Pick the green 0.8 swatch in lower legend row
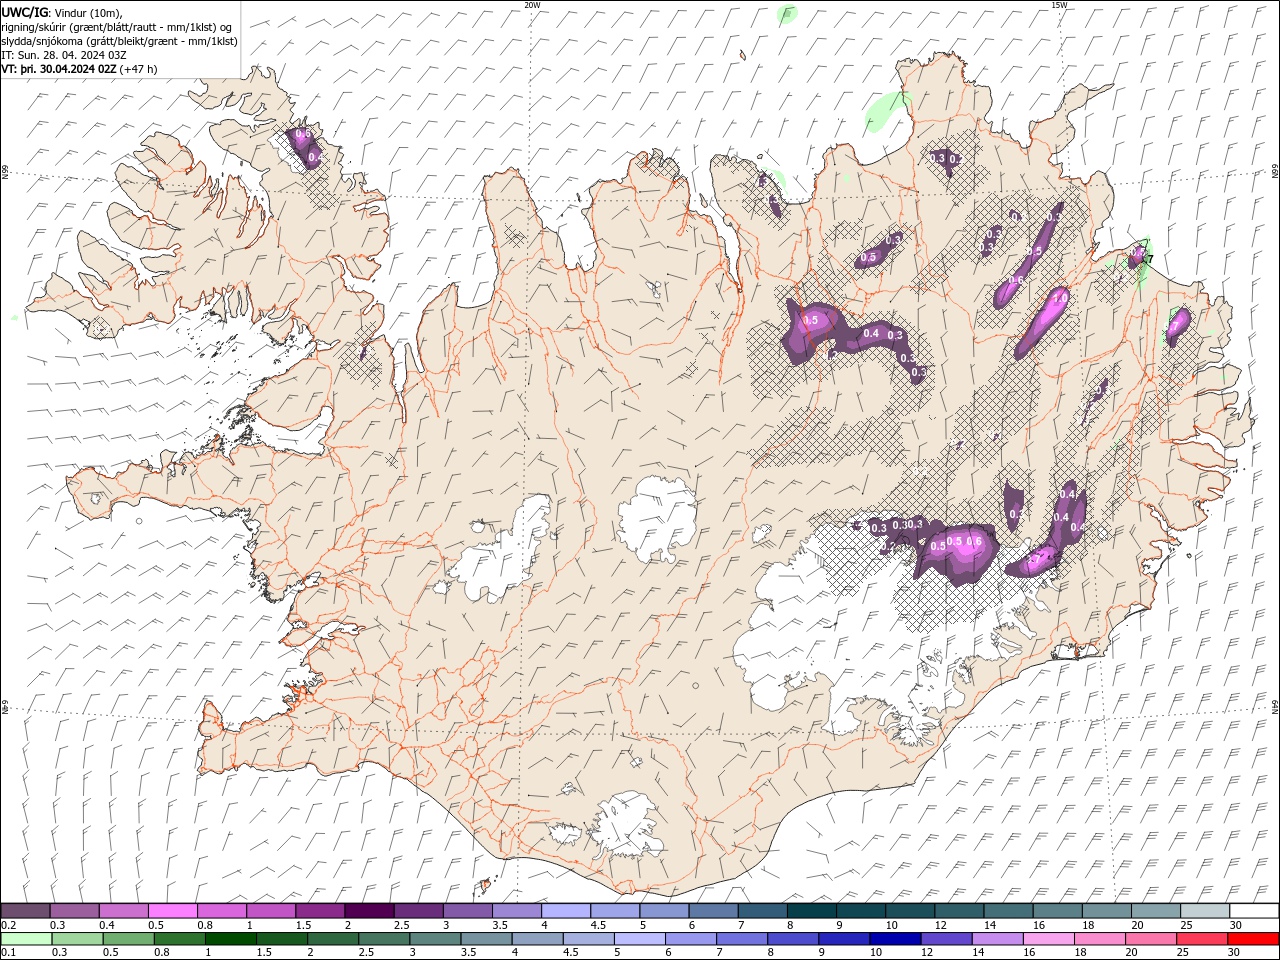Screen dimensions: 1280x960 (179, 939)
